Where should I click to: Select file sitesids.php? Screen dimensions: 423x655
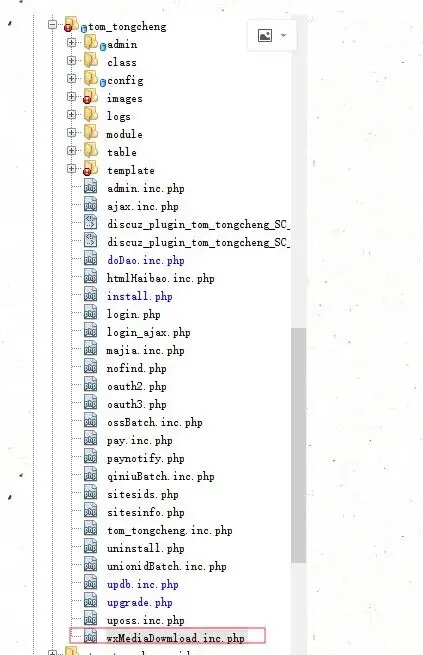click(143, 495)
